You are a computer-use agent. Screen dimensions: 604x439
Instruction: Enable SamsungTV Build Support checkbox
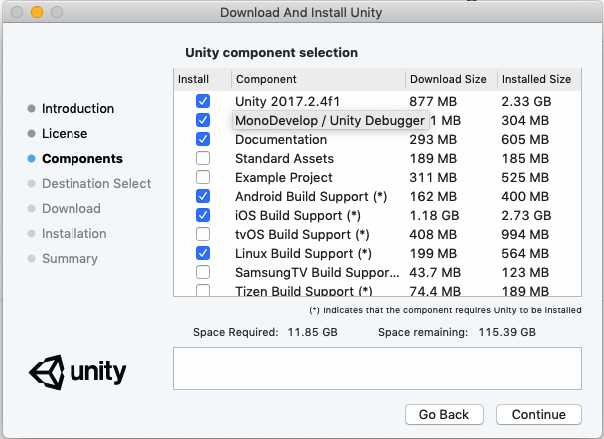tap(203, 272)
